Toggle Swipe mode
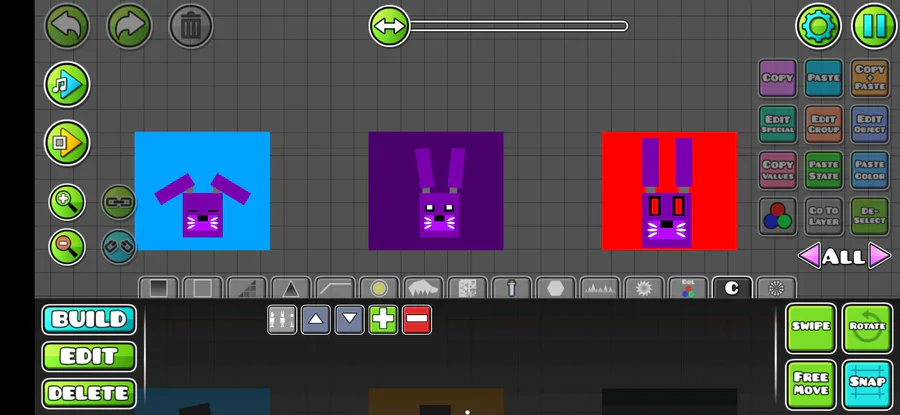The image size is (900, 415). pyautogui.click(x=811, y=328)
